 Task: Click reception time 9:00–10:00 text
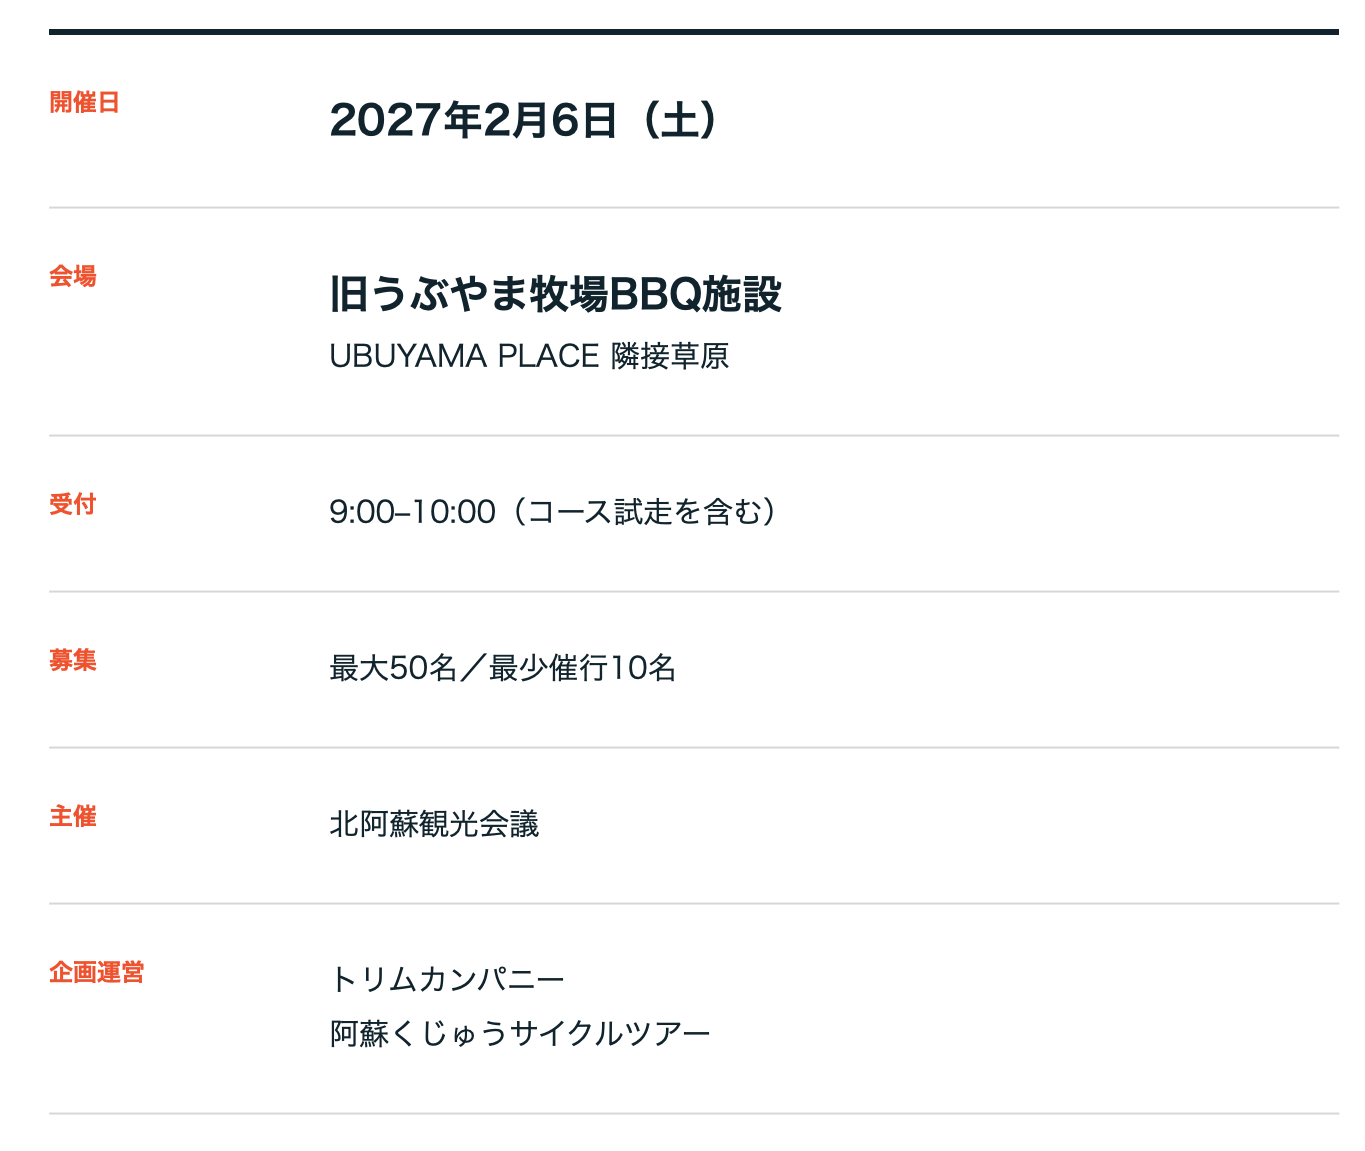(x=412, y=512)
